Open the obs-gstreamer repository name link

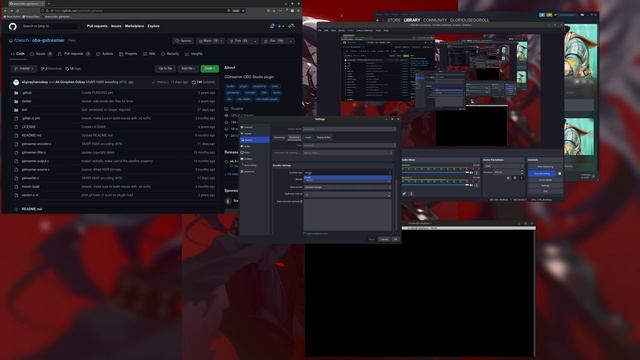pyautogui.click(x=48, y=40)
